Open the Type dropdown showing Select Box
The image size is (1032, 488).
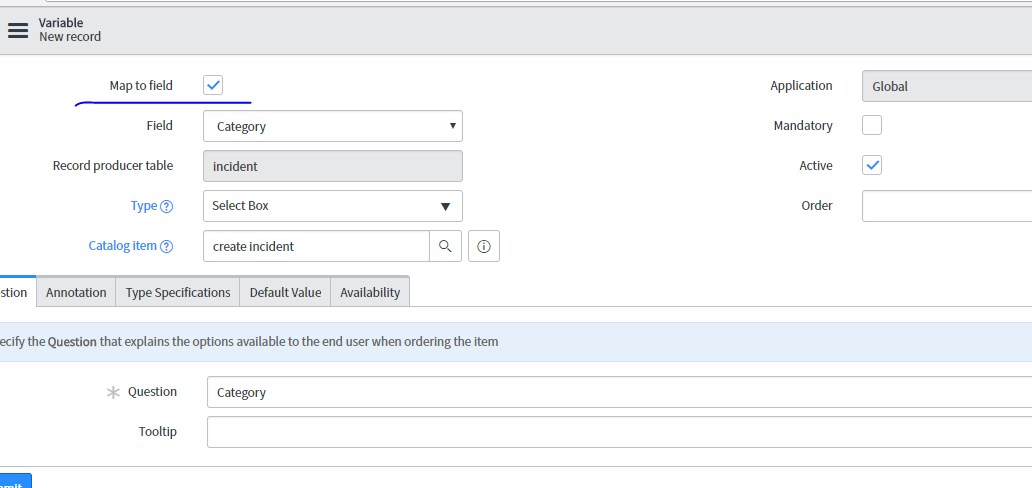333,206
